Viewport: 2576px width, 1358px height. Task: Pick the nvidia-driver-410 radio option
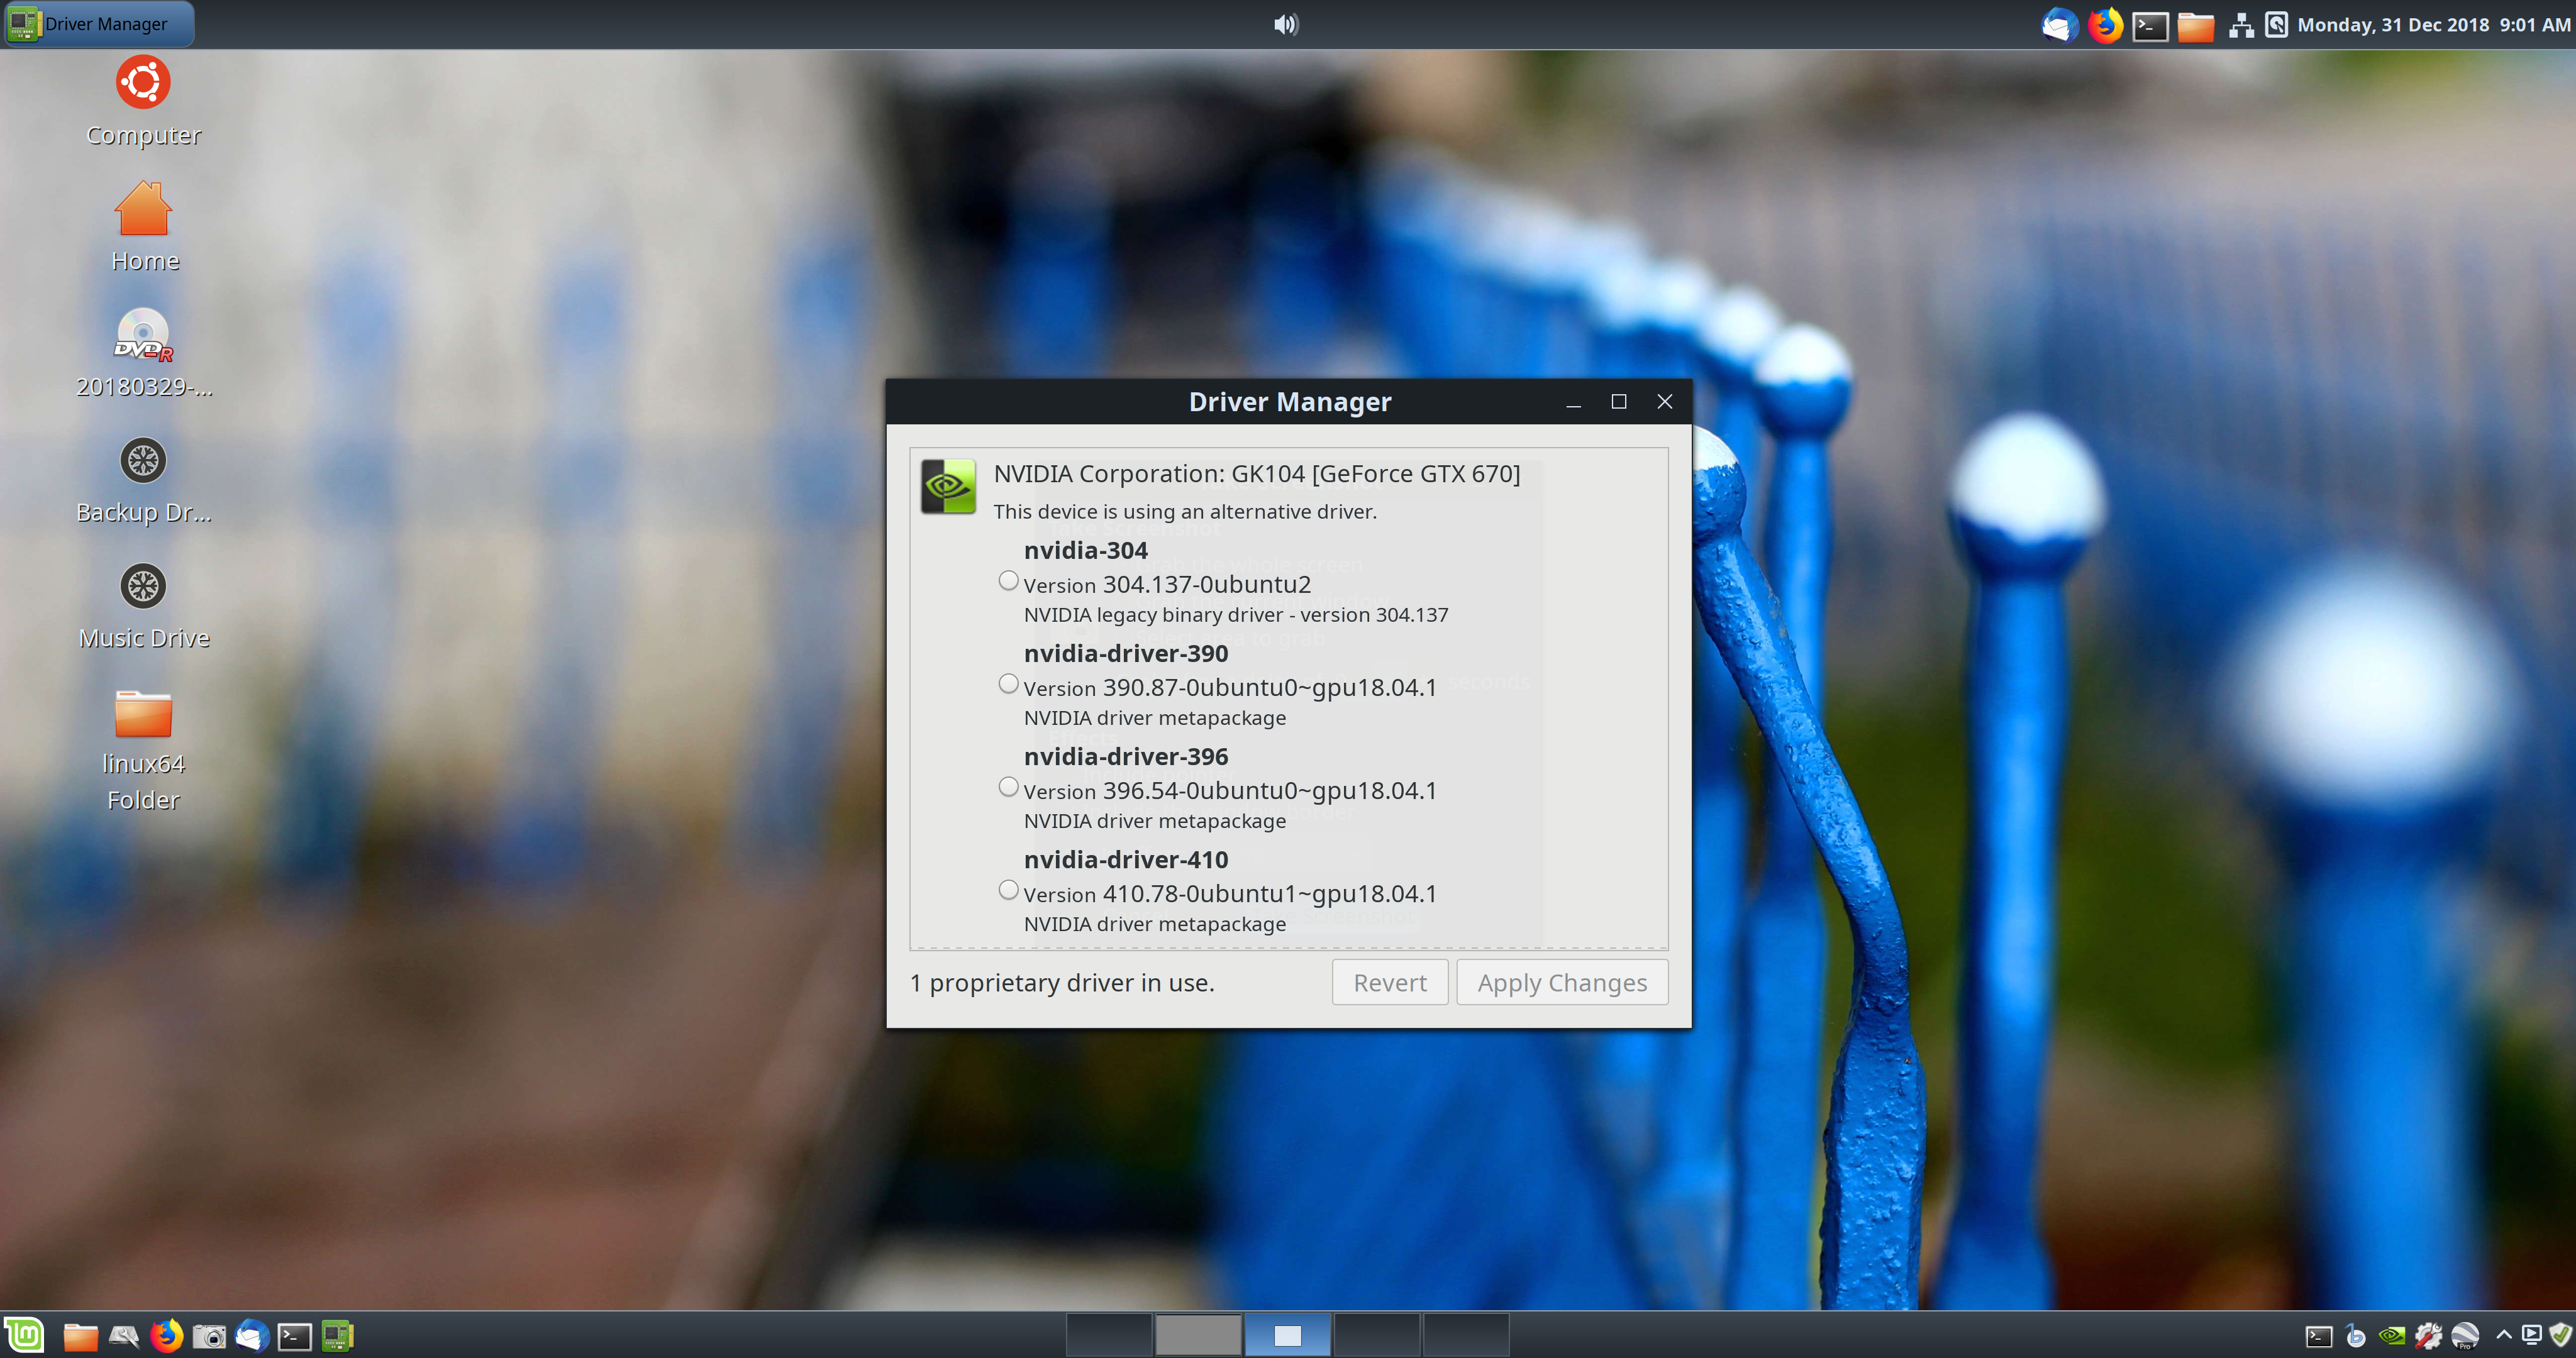pos(1008,890)
